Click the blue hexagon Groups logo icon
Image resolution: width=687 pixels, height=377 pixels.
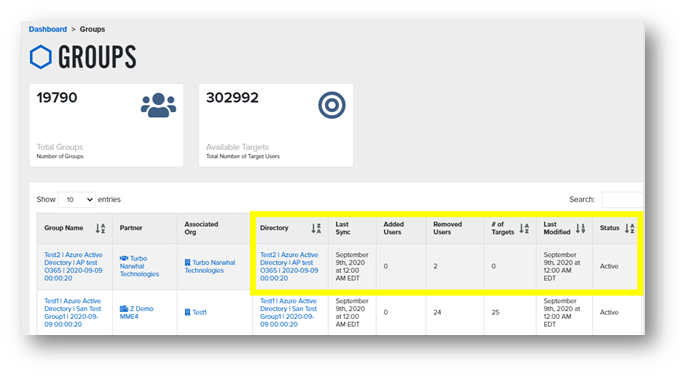pyautogui.click(x=41, y=57)
